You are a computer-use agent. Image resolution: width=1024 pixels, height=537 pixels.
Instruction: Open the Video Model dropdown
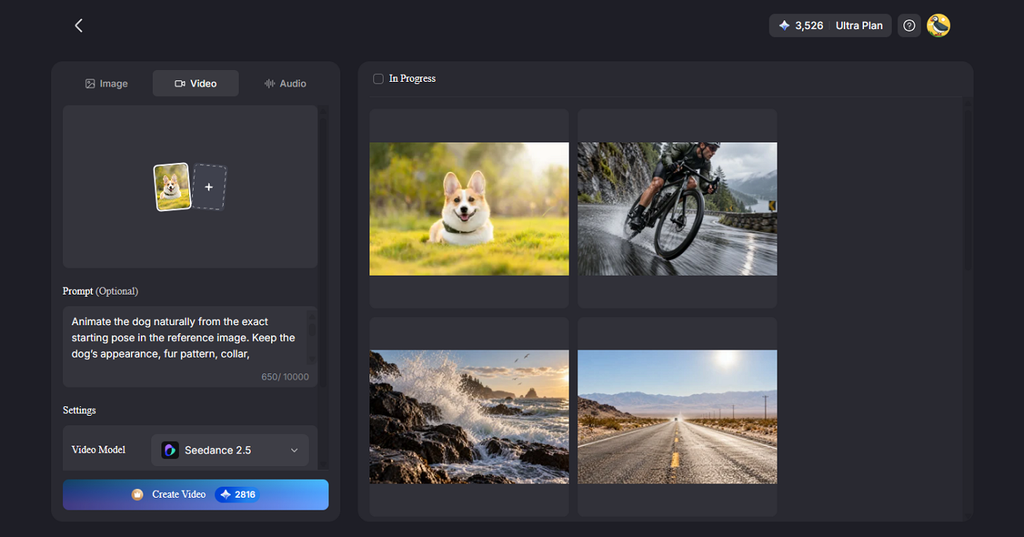click(230, 450)
